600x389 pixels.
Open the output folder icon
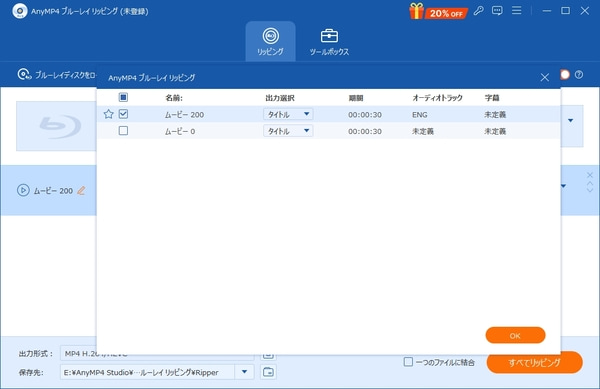(268, 372)
